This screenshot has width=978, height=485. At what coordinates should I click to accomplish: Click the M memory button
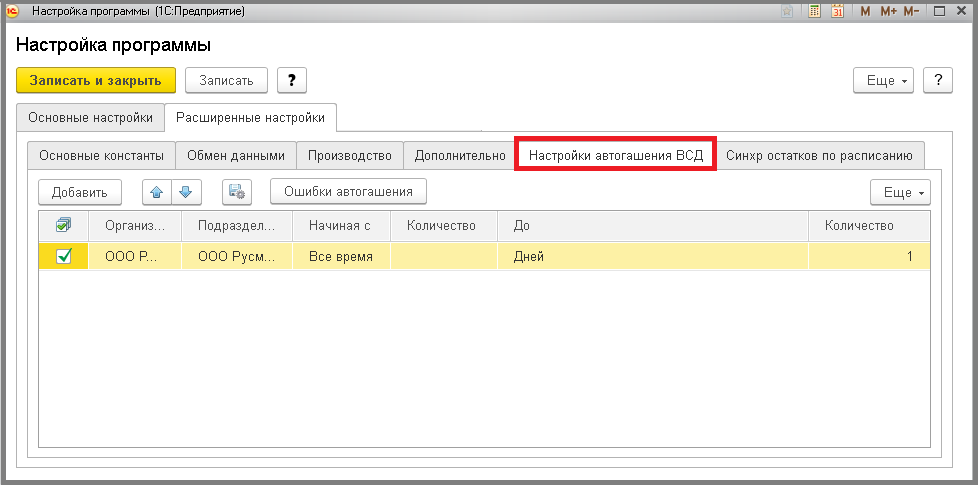pos(864,11)
